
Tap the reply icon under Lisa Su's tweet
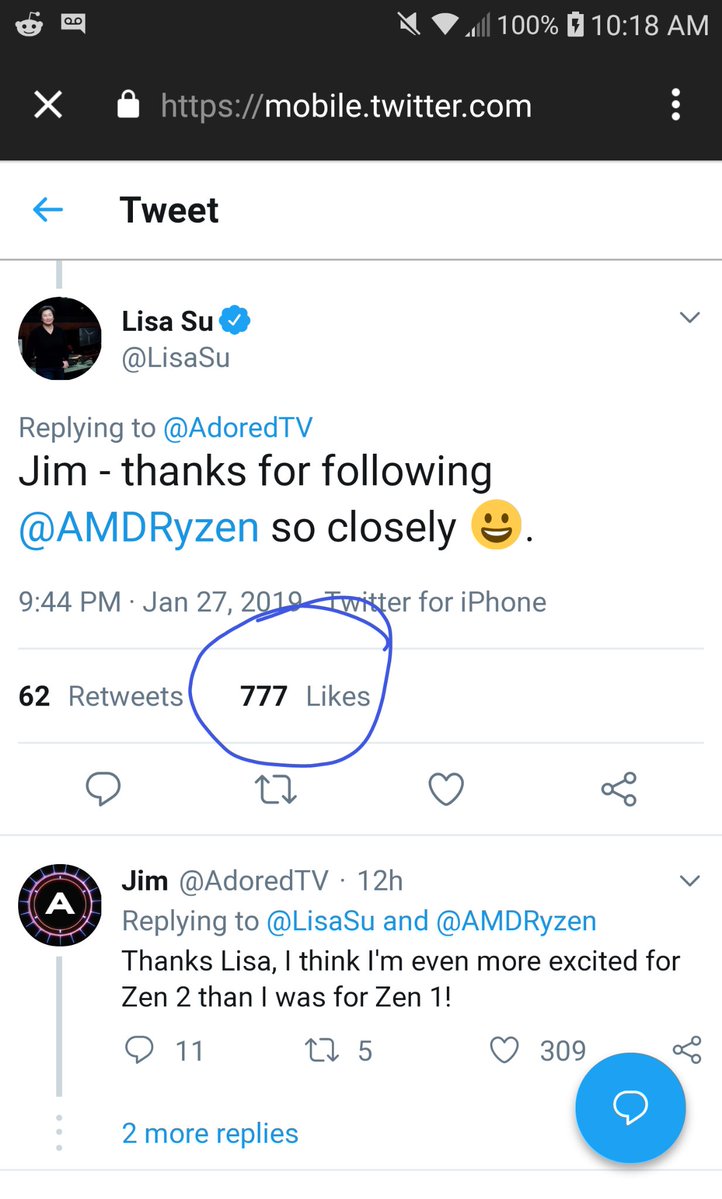point(102,790)
